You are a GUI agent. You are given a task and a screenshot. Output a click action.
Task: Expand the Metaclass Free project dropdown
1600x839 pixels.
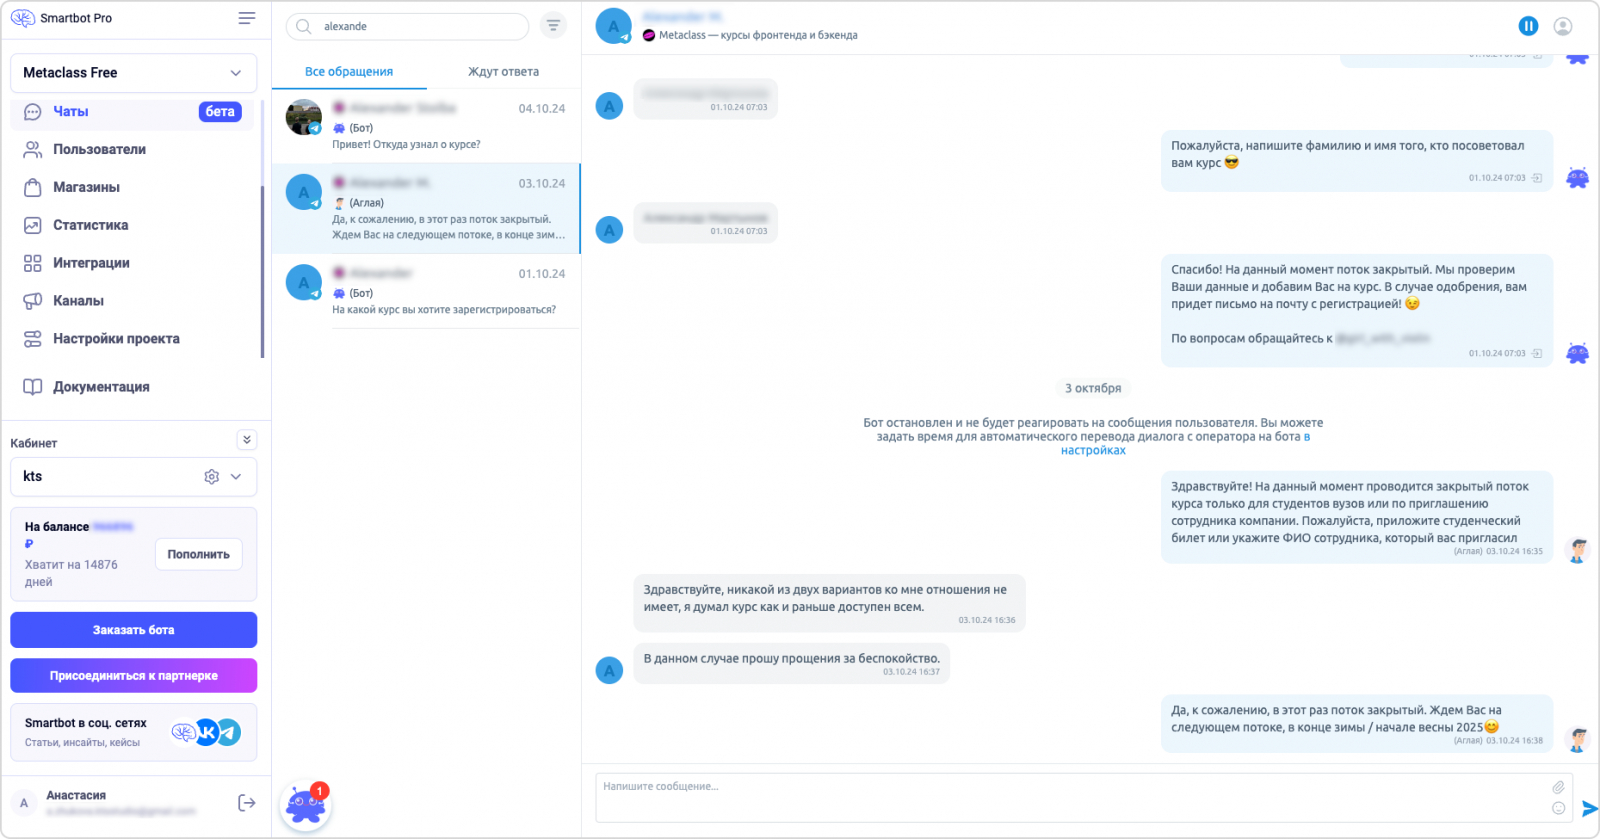pos(236,73)
